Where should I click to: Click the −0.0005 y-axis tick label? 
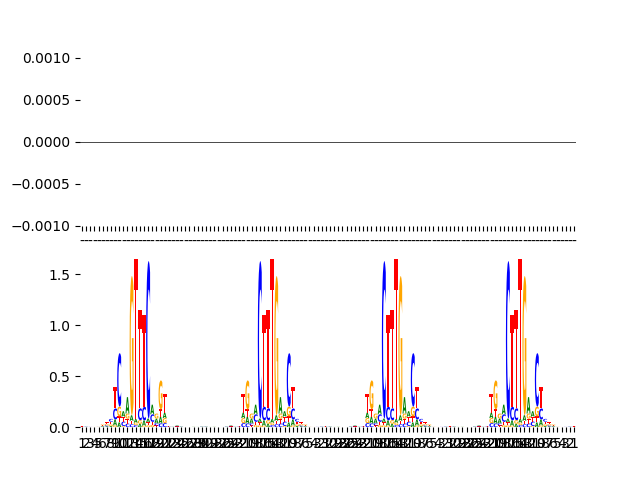point(42,184)
